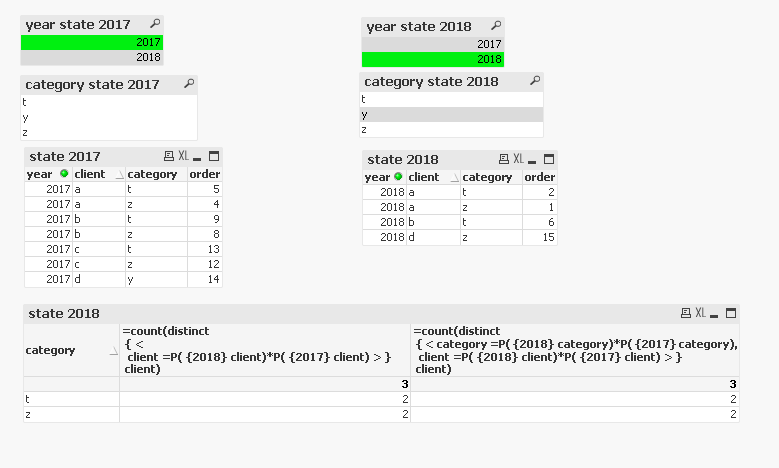Maximize the state 2017 table
Screen dimensions: 779x468
[213, 157]
